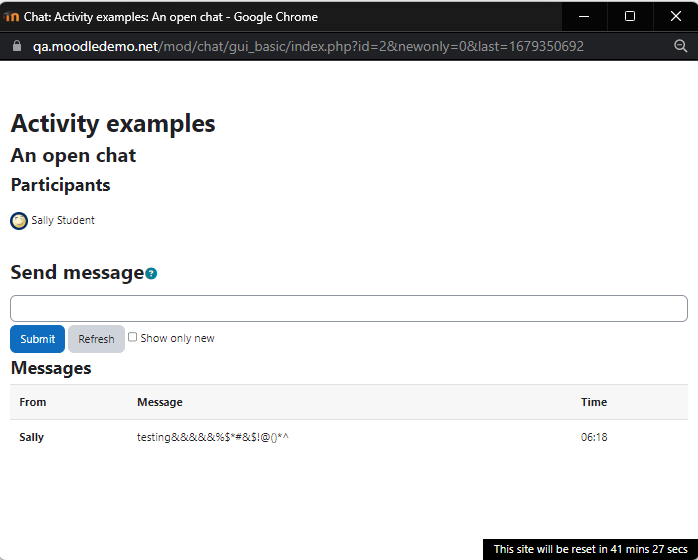The width and height of the screenshot is (698, 560).
Task: Click the Time column header
Action: pos(594,402)
